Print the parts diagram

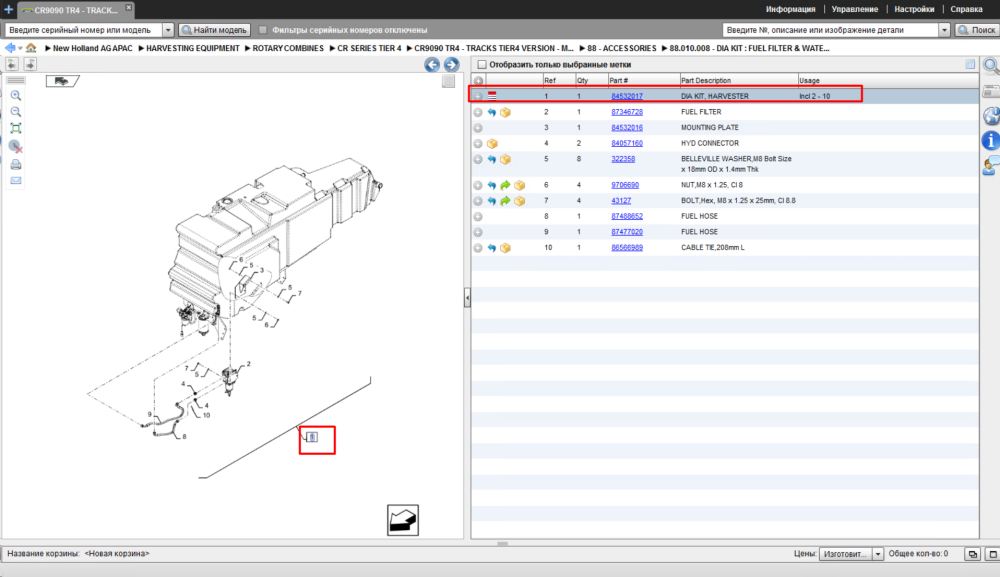point(16,164)
